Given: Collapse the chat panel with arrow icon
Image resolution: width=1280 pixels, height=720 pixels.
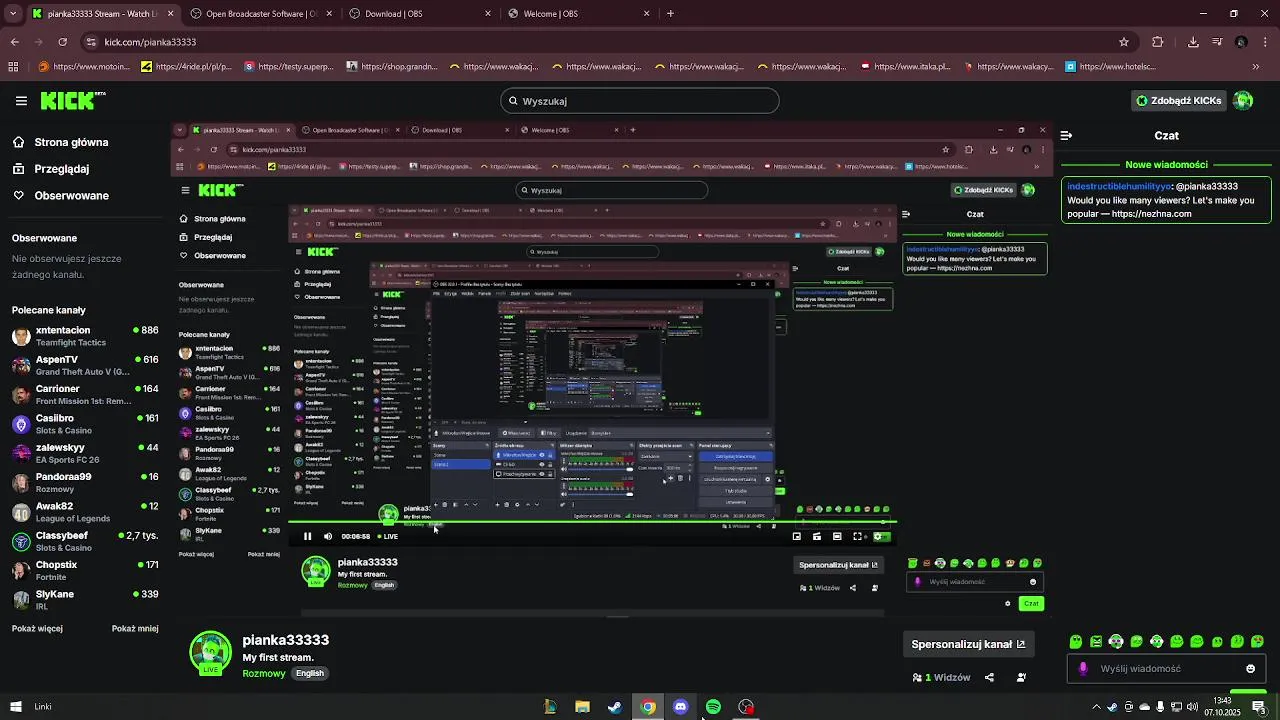Looking at the screenshot, I should [1066, 135].
